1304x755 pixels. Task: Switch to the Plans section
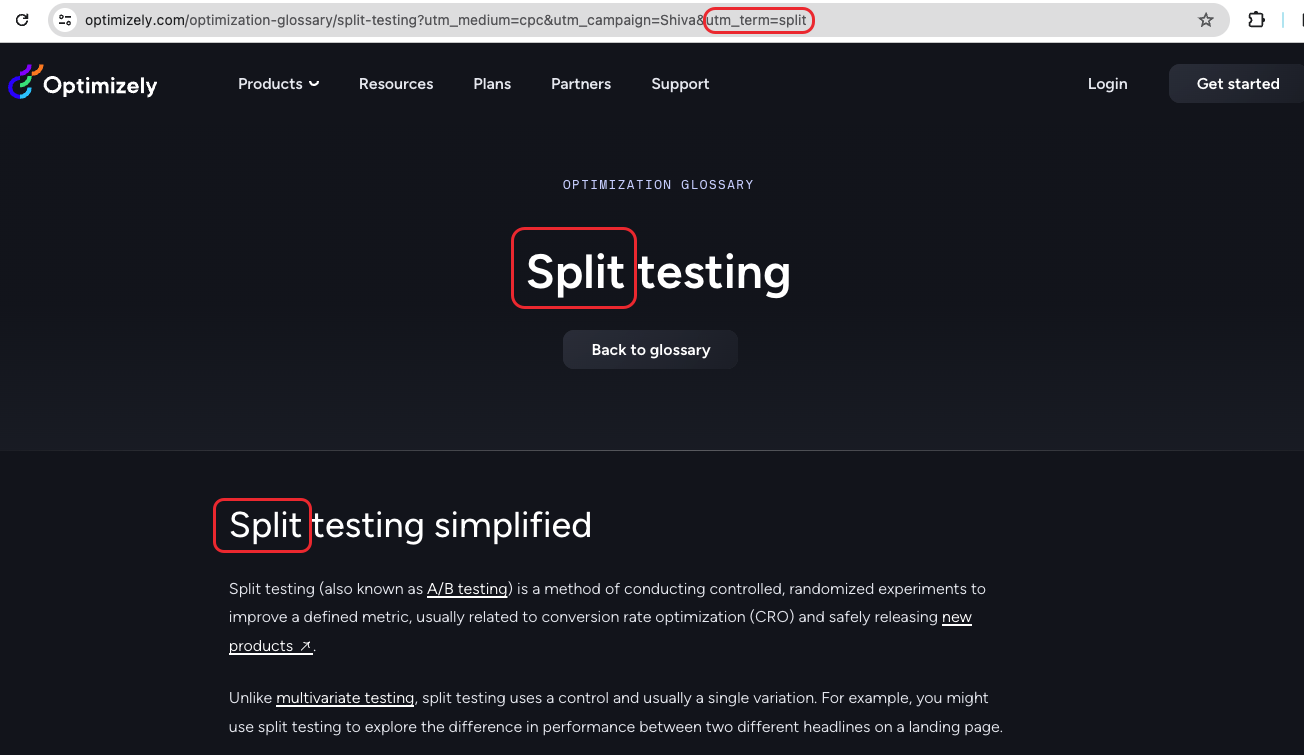[x=492, y=84]
